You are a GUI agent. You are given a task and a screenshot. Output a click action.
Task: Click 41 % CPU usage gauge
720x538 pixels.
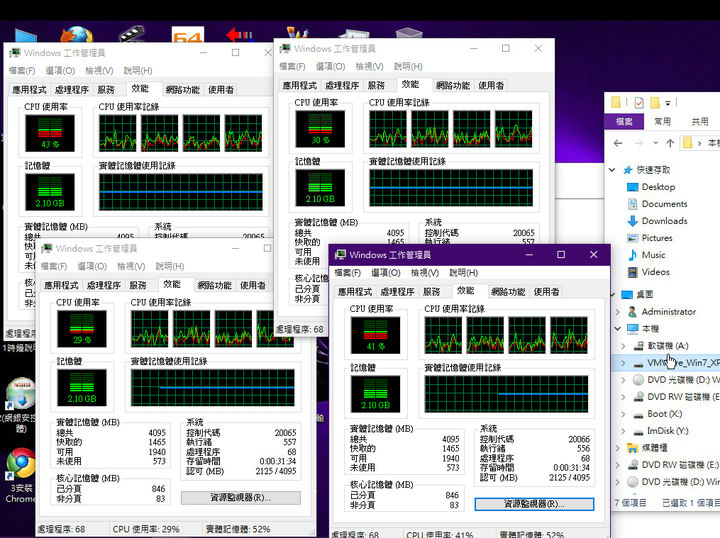pyautogui.click(x=376, y=335)
